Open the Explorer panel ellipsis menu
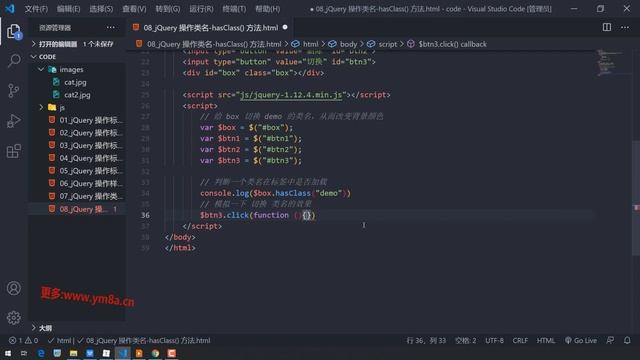 [x=111, y=27]
